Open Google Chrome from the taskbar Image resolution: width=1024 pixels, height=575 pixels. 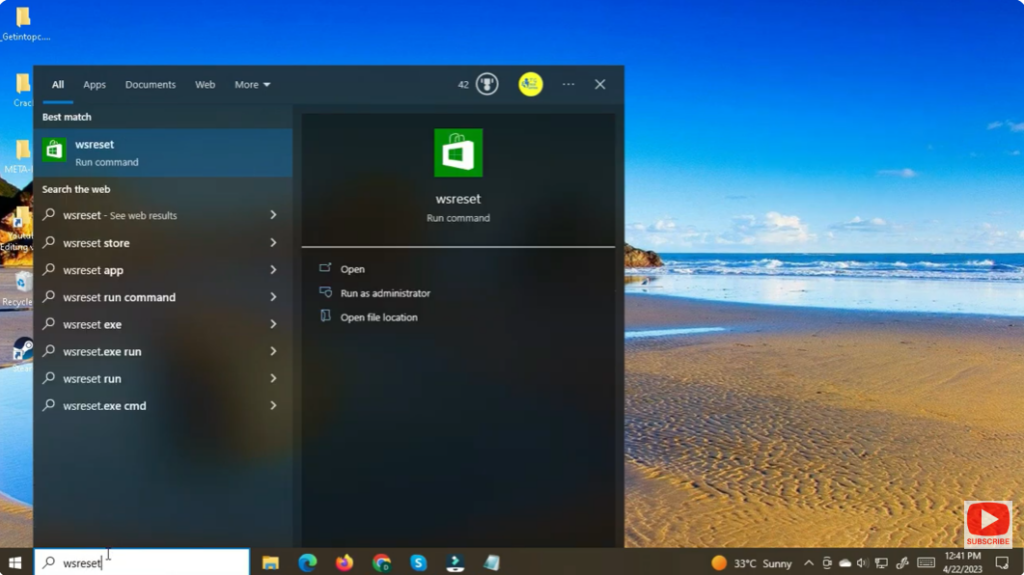(381, 563)
